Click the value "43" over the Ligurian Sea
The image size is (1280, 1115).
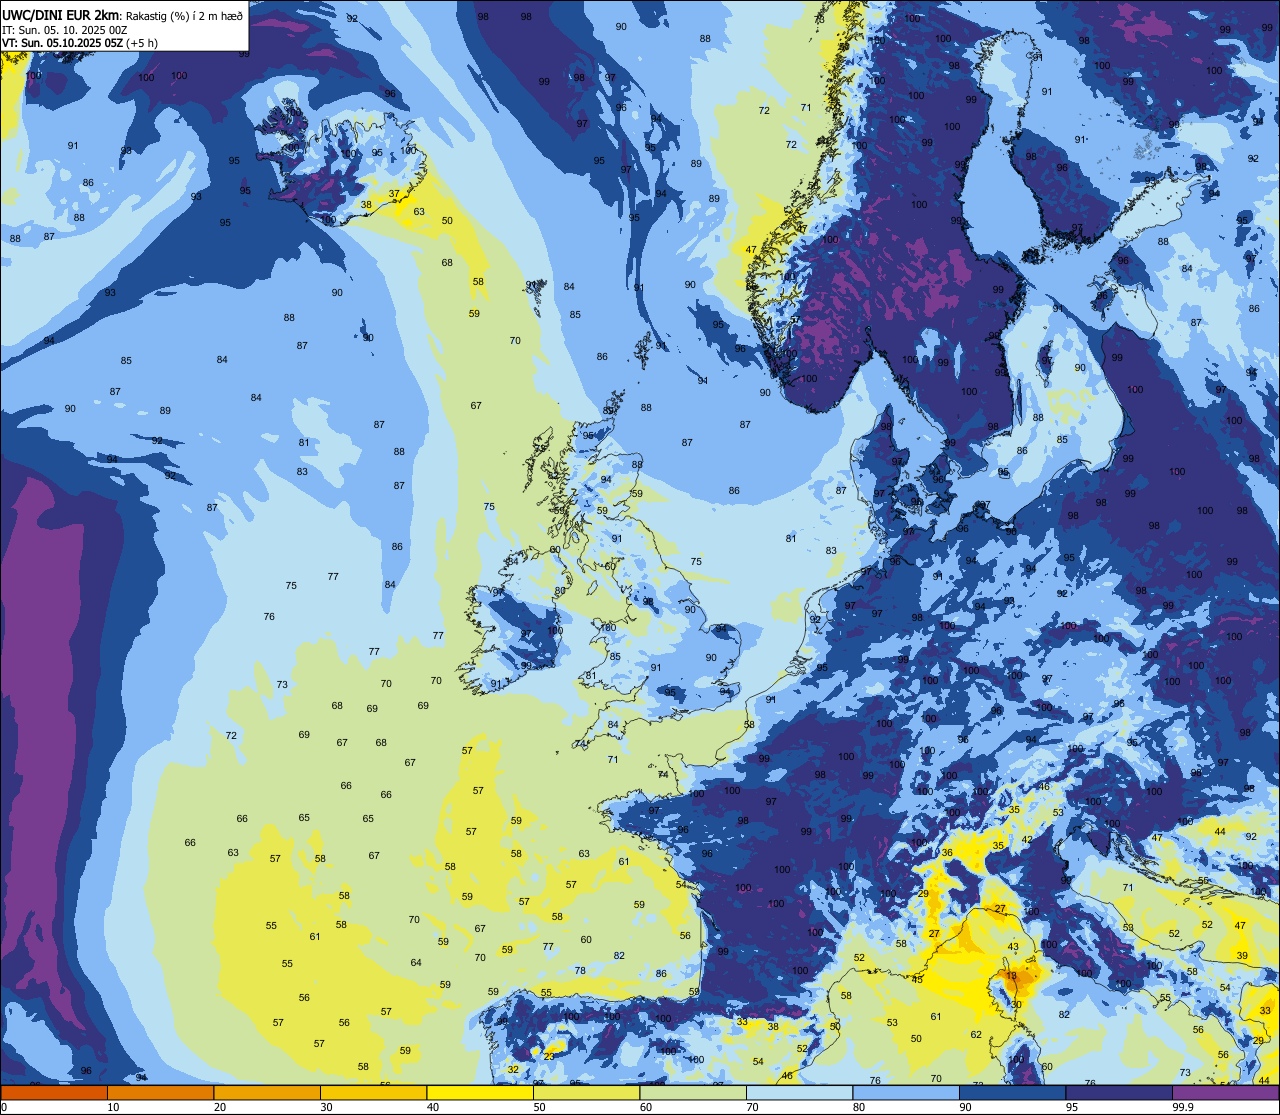(x=1013, y=947)
